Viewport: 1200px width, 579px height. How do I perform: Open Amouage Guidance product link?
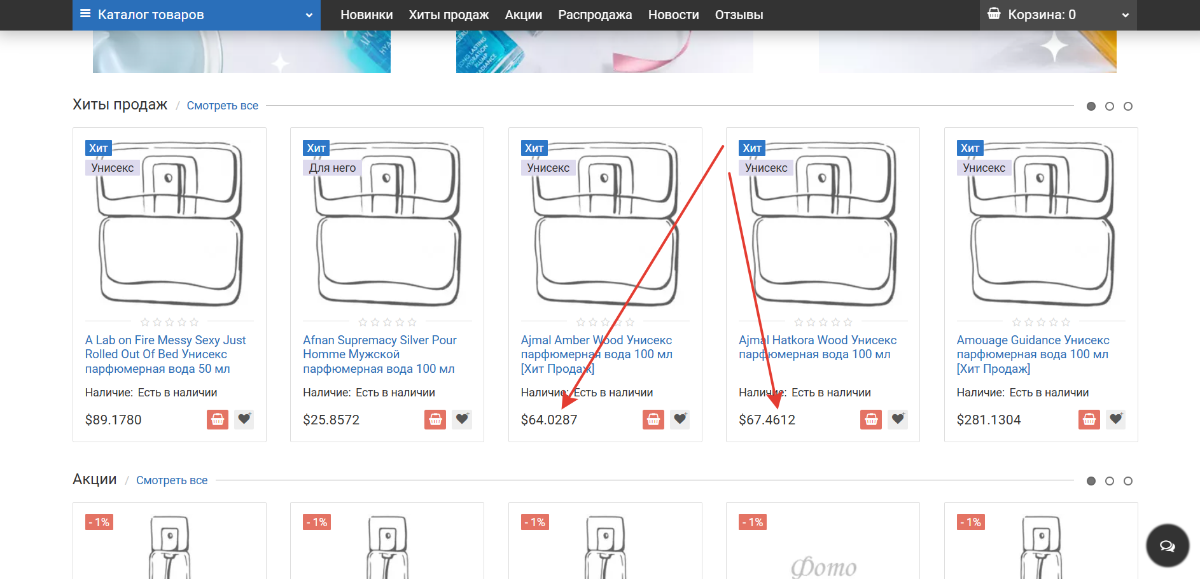[1033, 354]
